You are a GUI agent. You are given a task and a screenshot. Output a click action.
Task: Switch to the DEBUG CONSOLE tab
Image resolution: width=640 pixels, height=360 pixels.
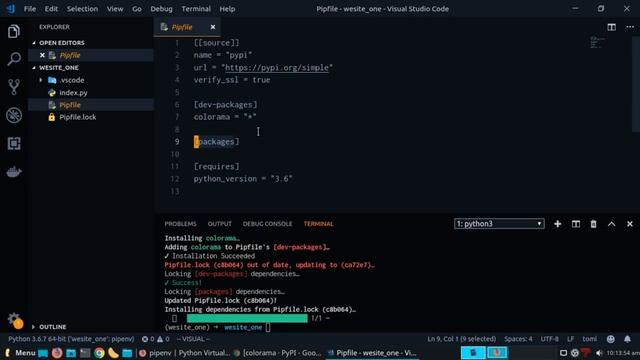coord(267,224)
